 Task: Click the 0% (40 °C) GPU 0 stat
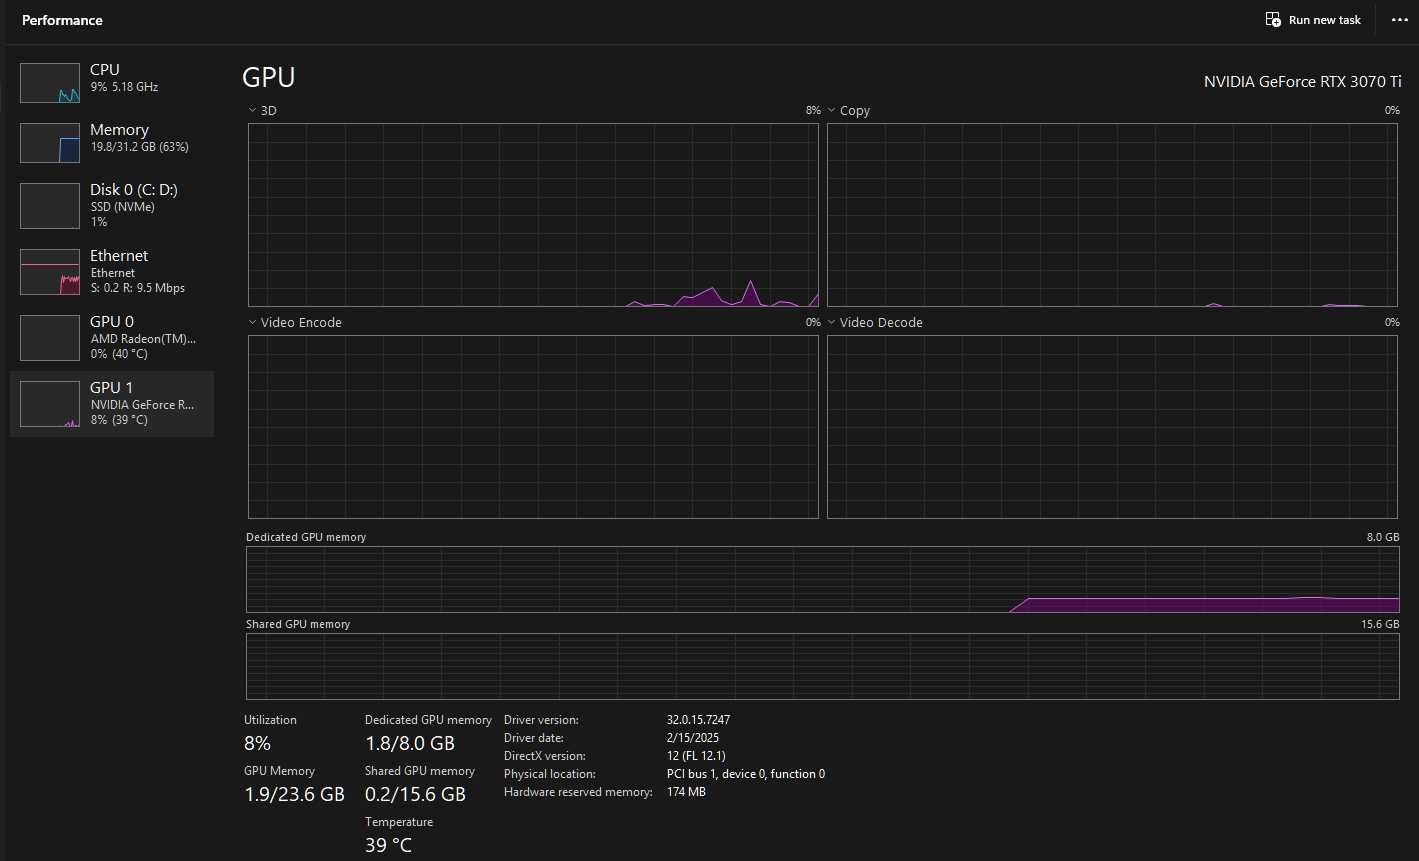[119, 354]
